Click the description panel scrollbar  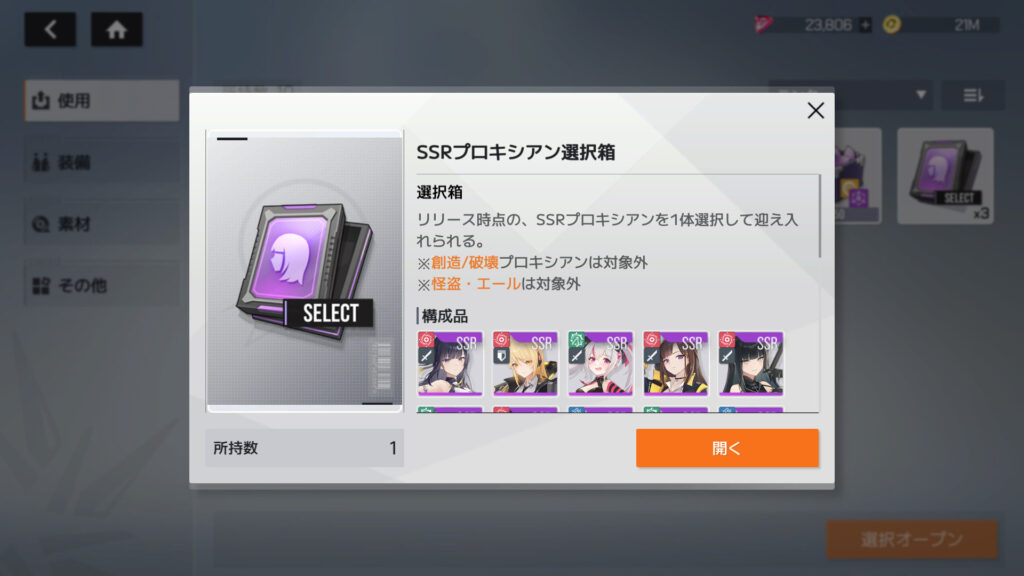820,216
